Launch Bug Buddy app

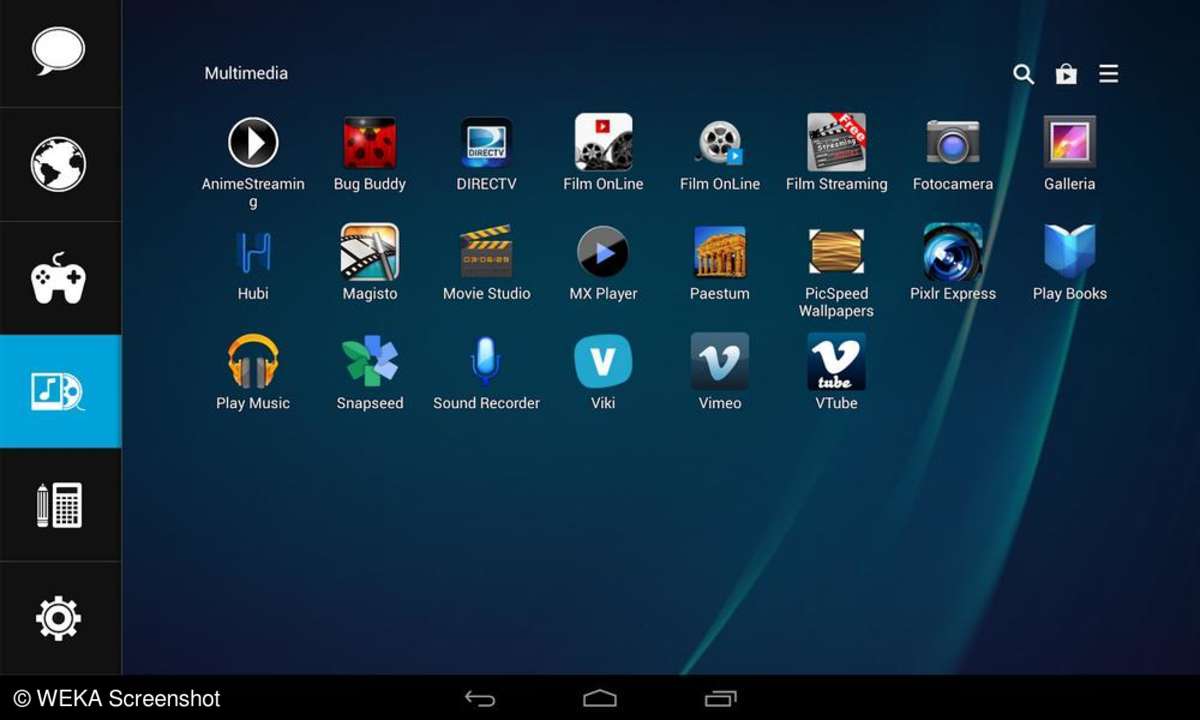pyautogui.click(x=370, y=142)
